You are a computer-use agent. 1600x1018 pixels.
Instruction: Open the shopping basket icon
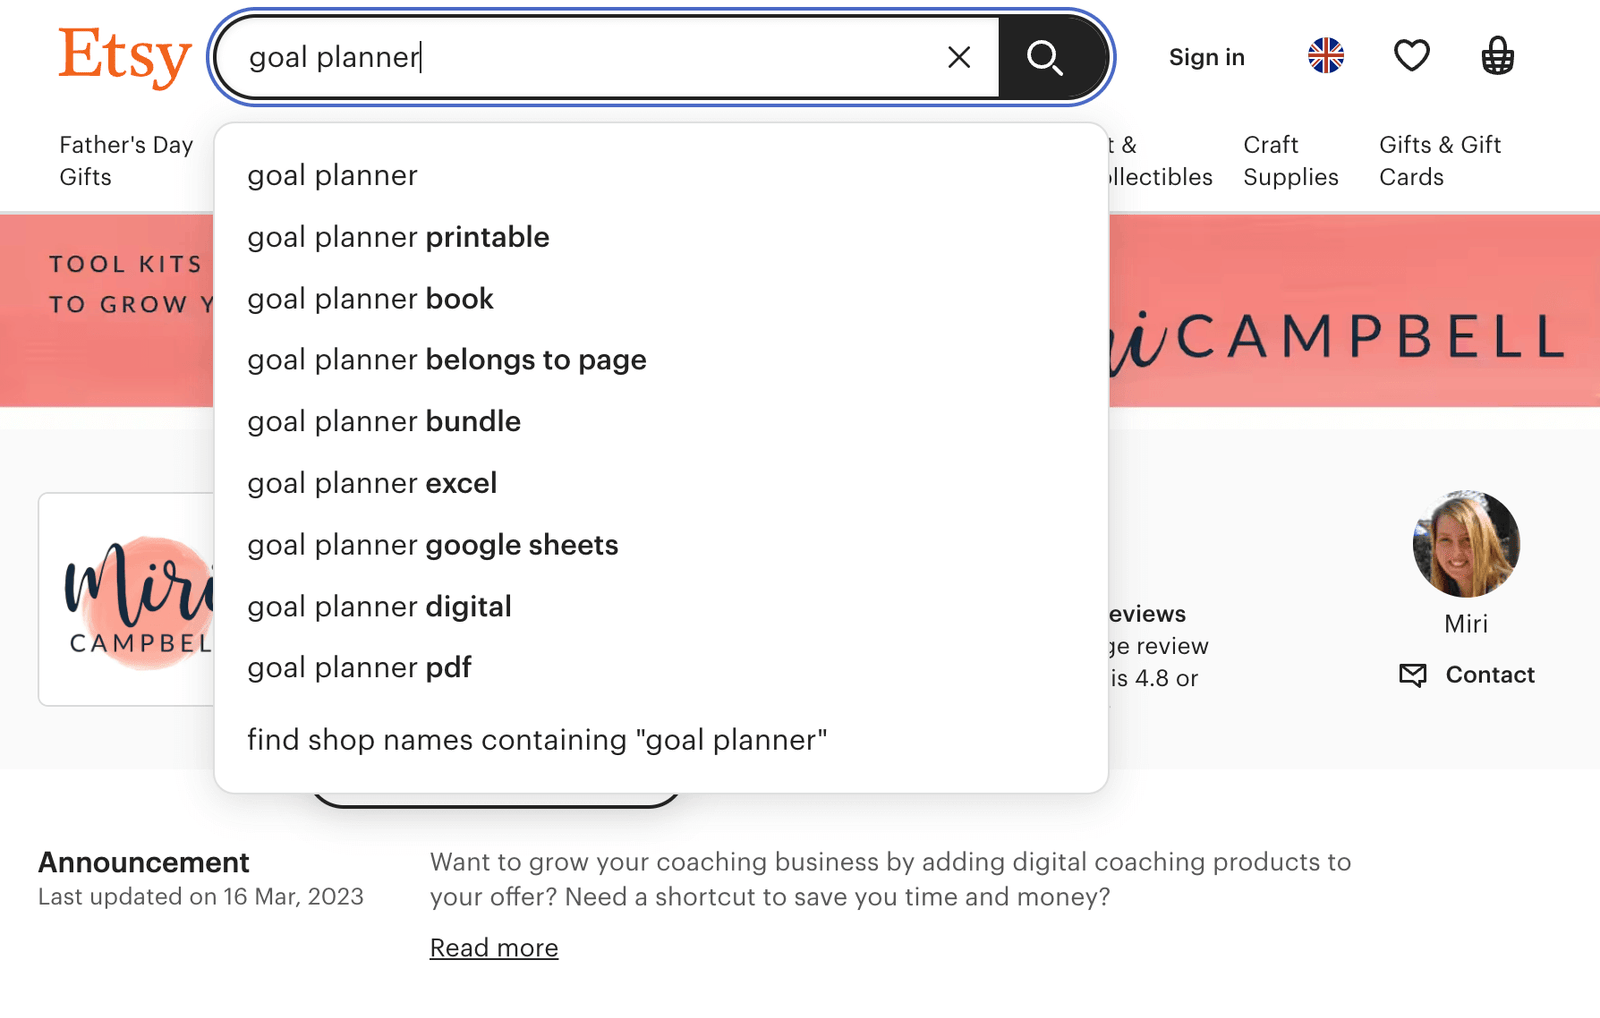1497,56
